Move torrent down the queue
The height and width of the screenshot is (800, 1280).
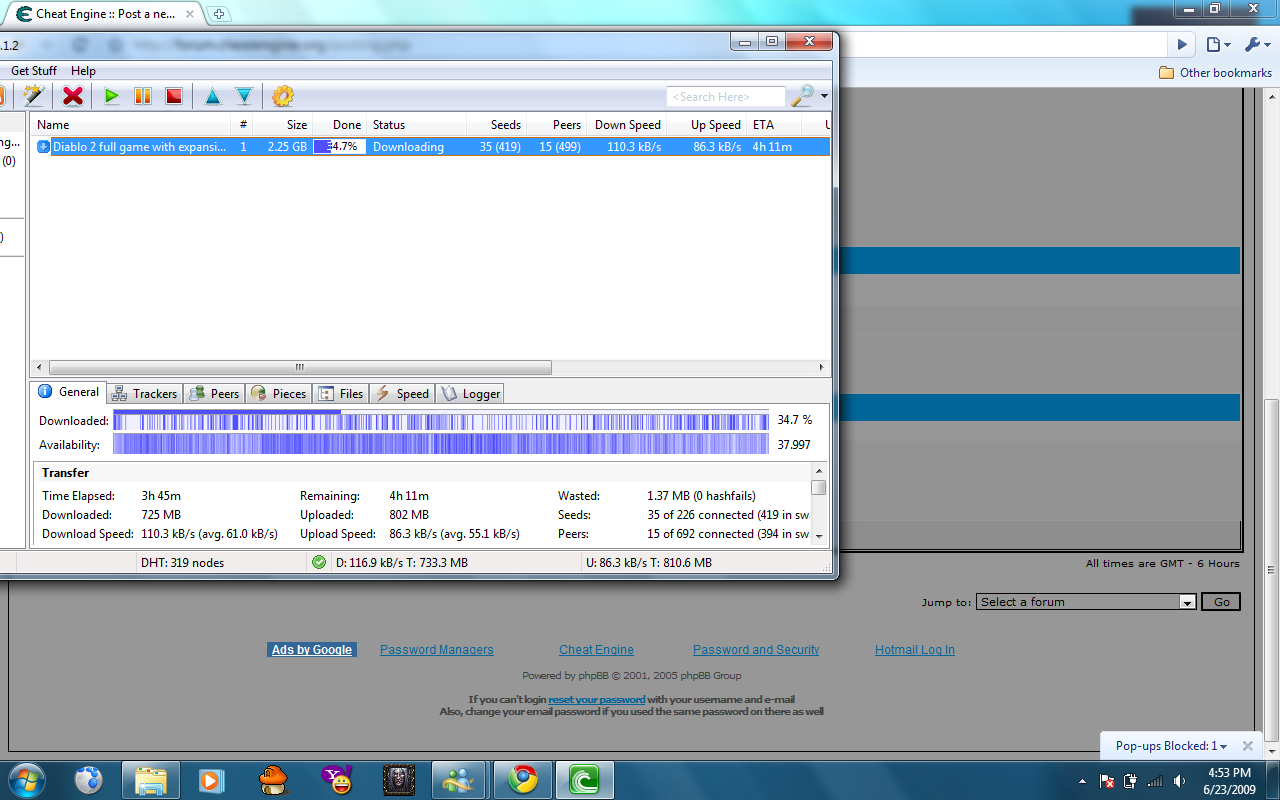pos(243,96)
